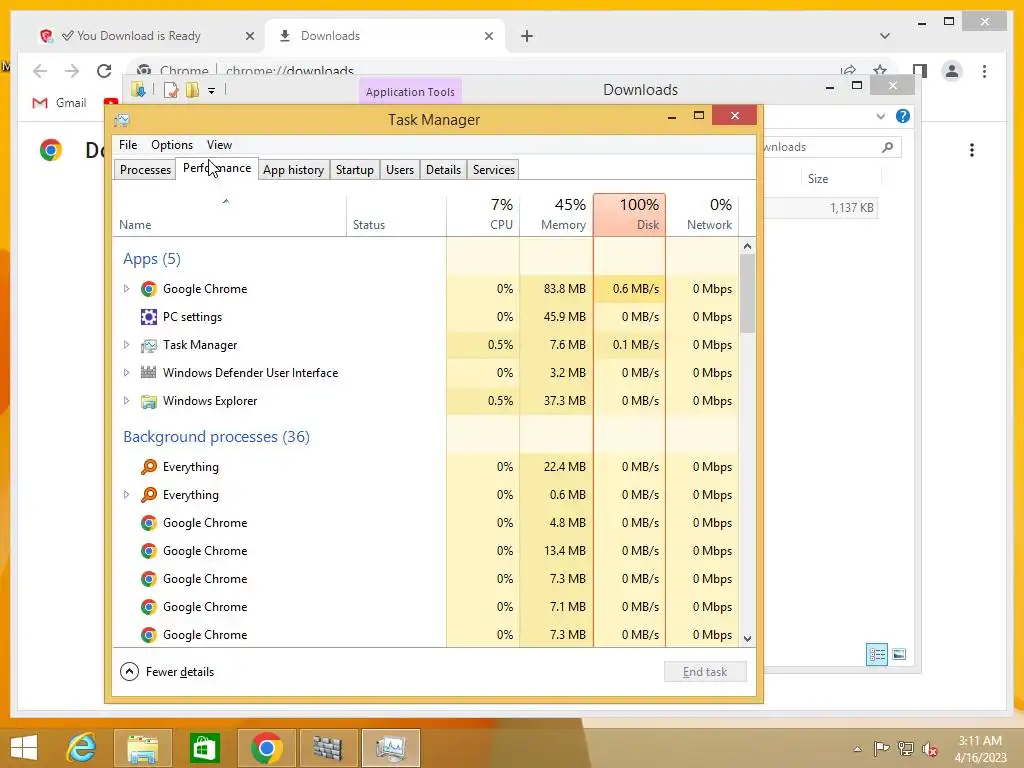
Task: Open the Chrome profile avatar
Action: 952,71
